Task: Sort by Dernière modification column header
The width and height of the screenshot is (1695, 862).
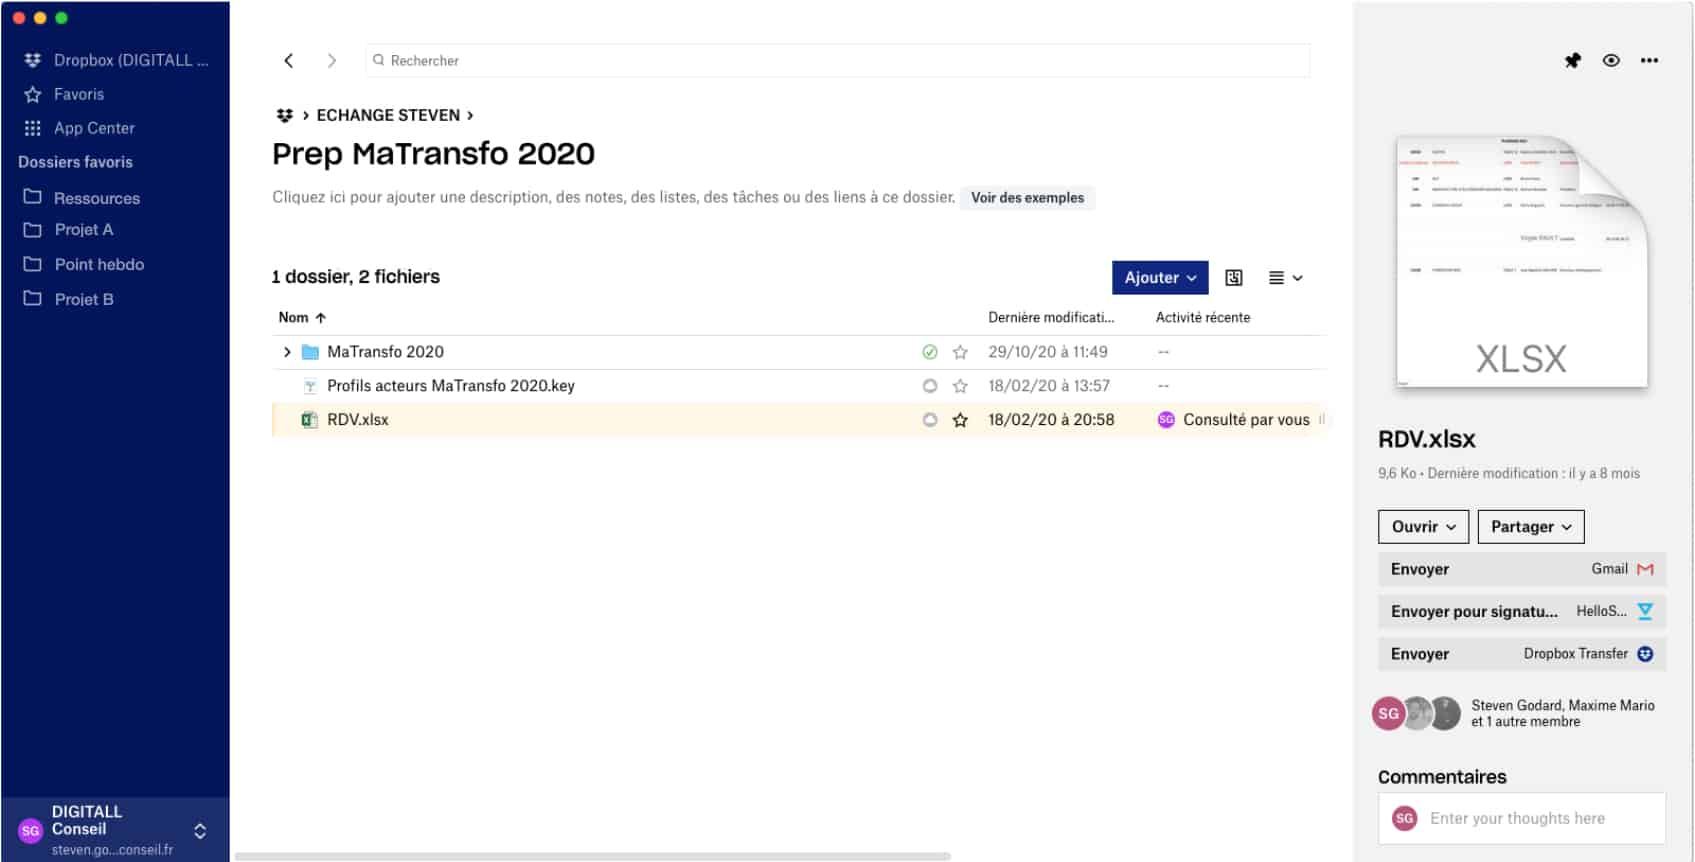Action: tap(1051, 317)
